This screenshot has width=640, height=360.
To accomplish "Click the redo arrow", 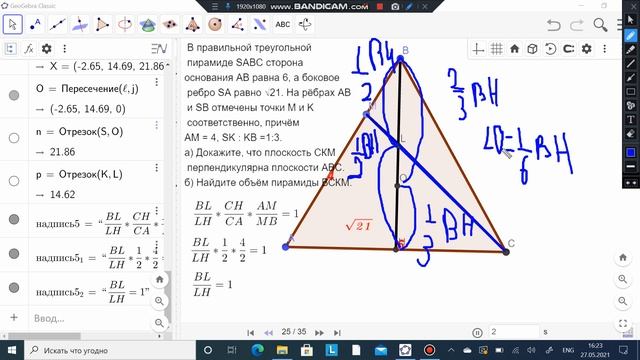I will 576,25.
